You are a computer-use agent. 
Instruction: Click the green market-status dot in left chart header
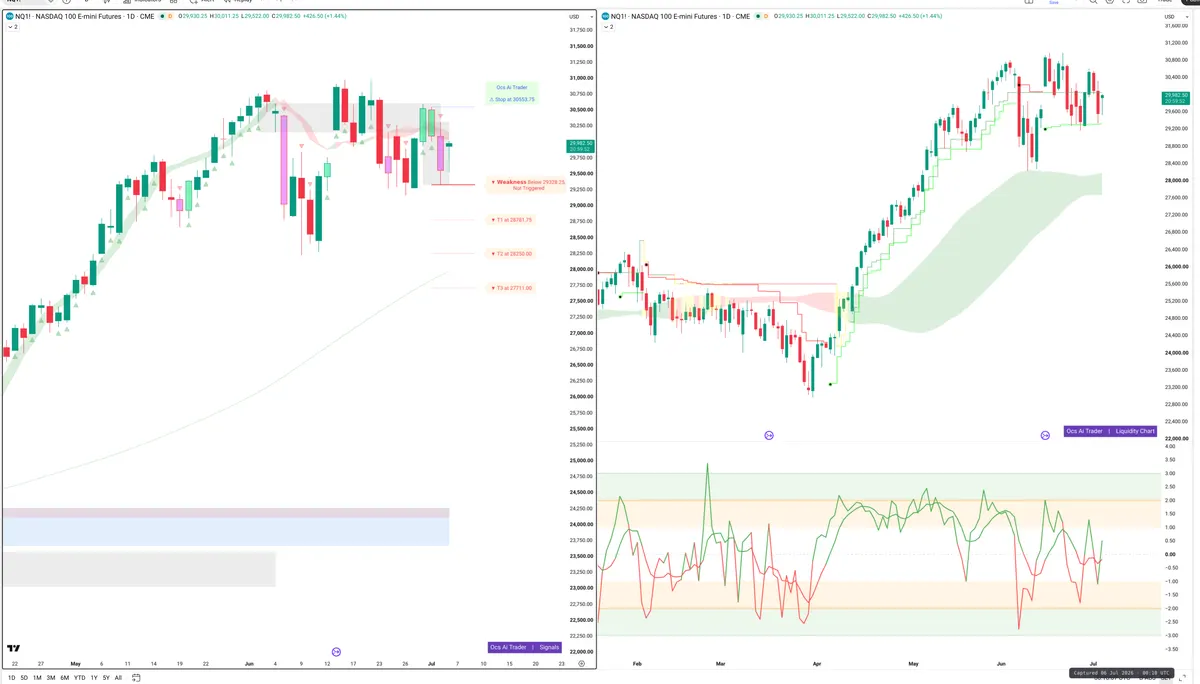click(162, 16)
